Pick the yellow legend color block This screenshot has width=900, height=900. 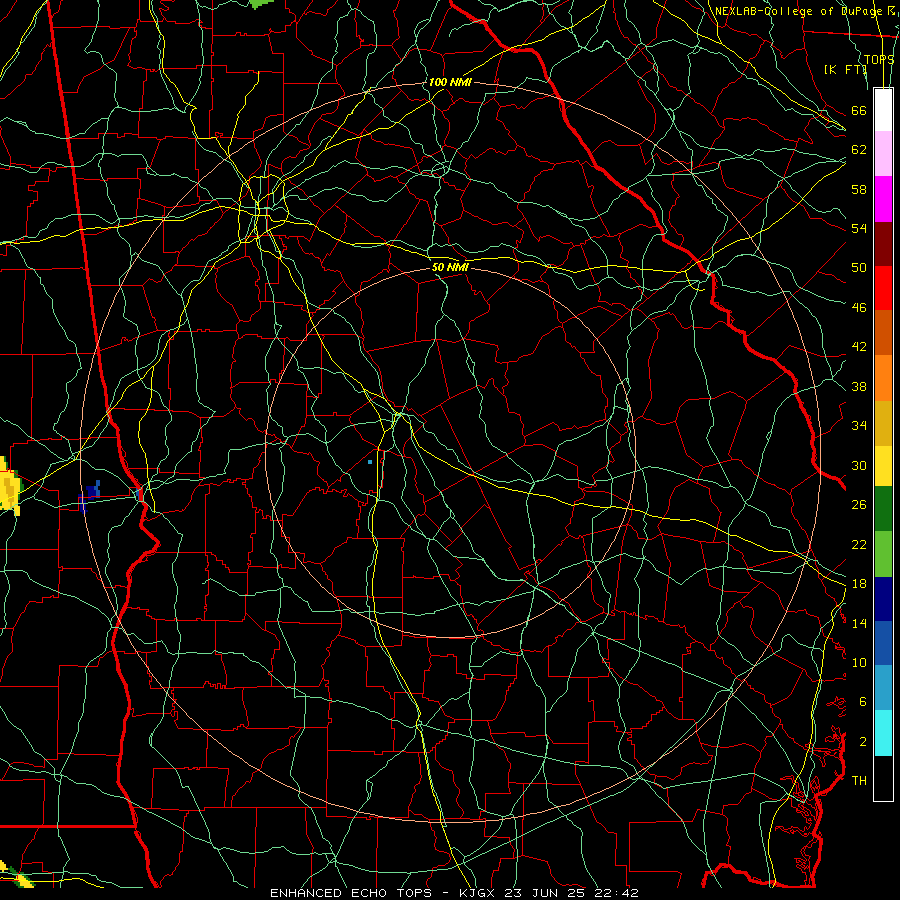click(x=883, y=466)
